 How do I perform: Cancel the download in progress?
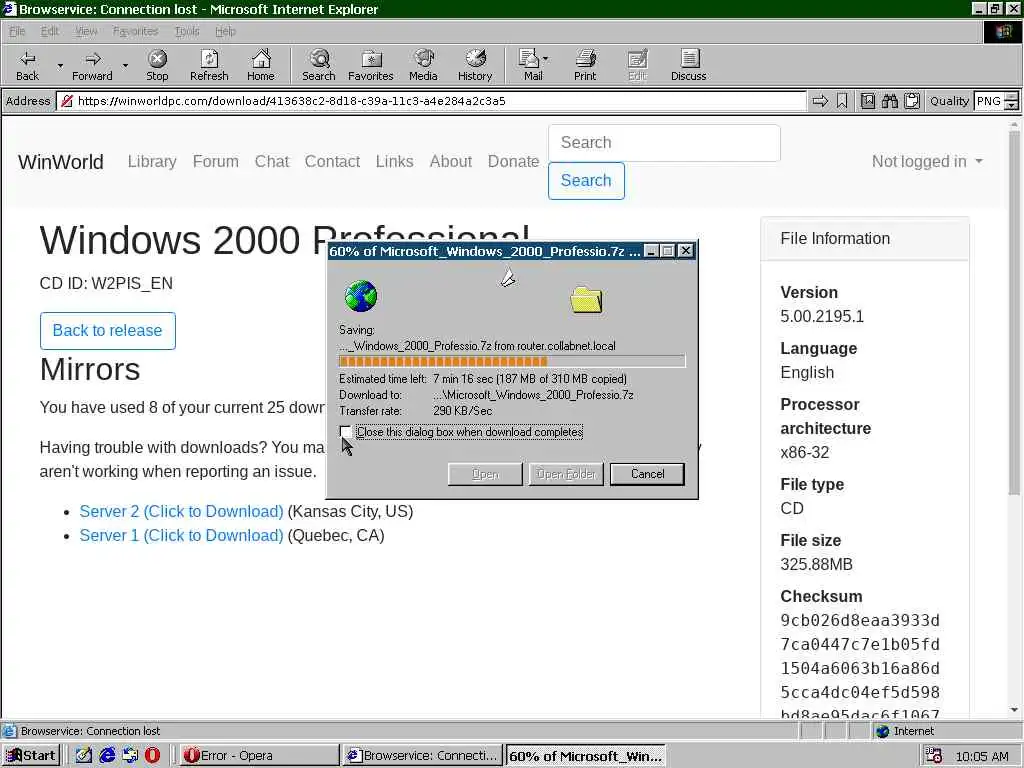click(x=647, y=474)
